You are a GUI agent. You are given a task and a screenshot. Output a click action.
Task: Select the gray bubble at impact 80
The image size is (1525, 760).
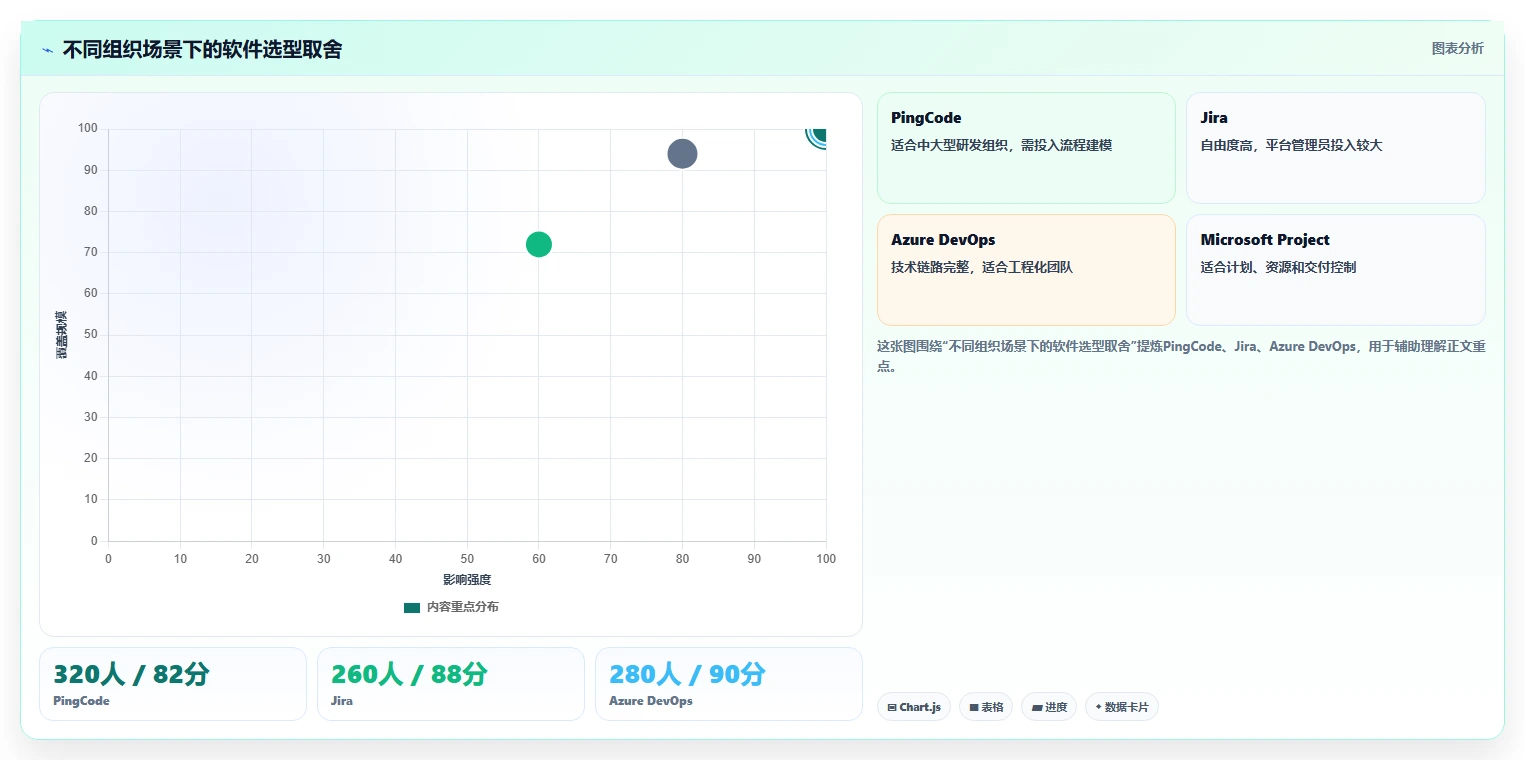[682, 154]
